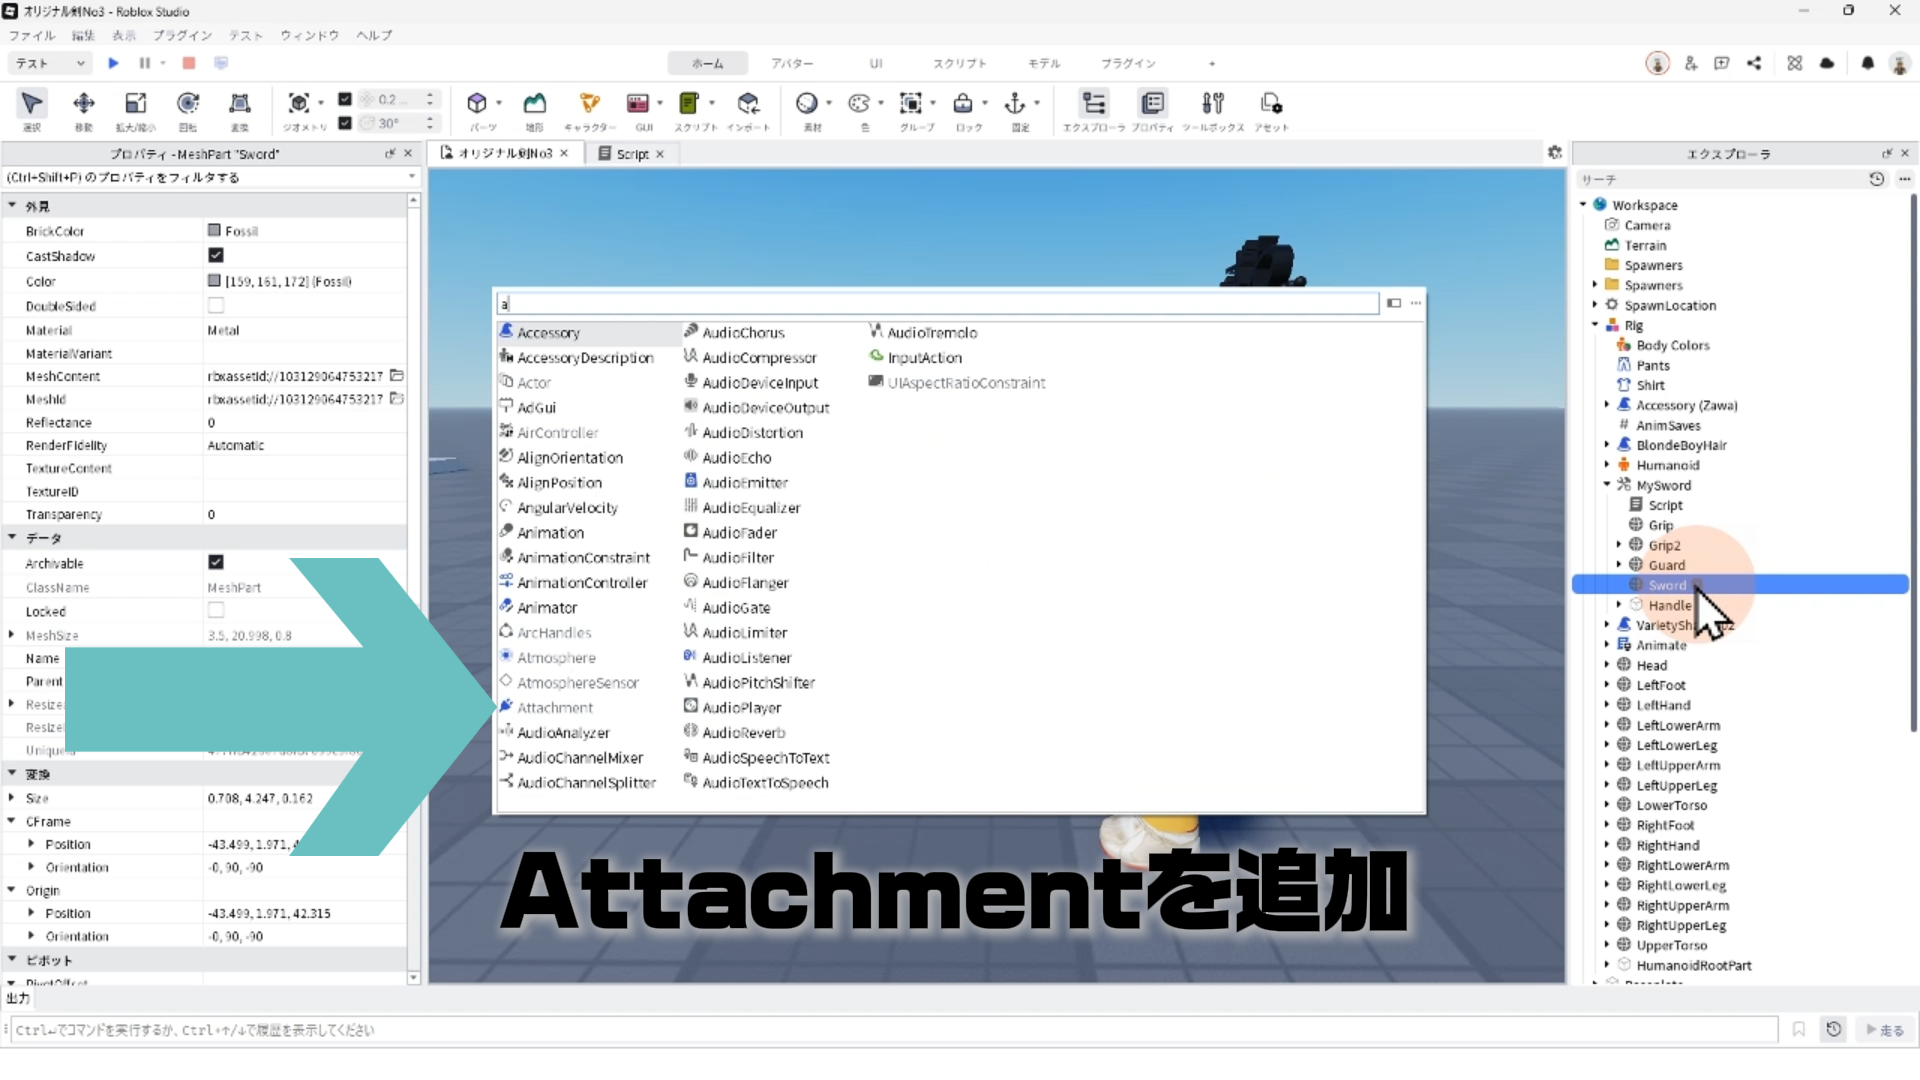Open the Toolbox panel icon
Screen dimensions: 1920x1080
point(1213,103)
